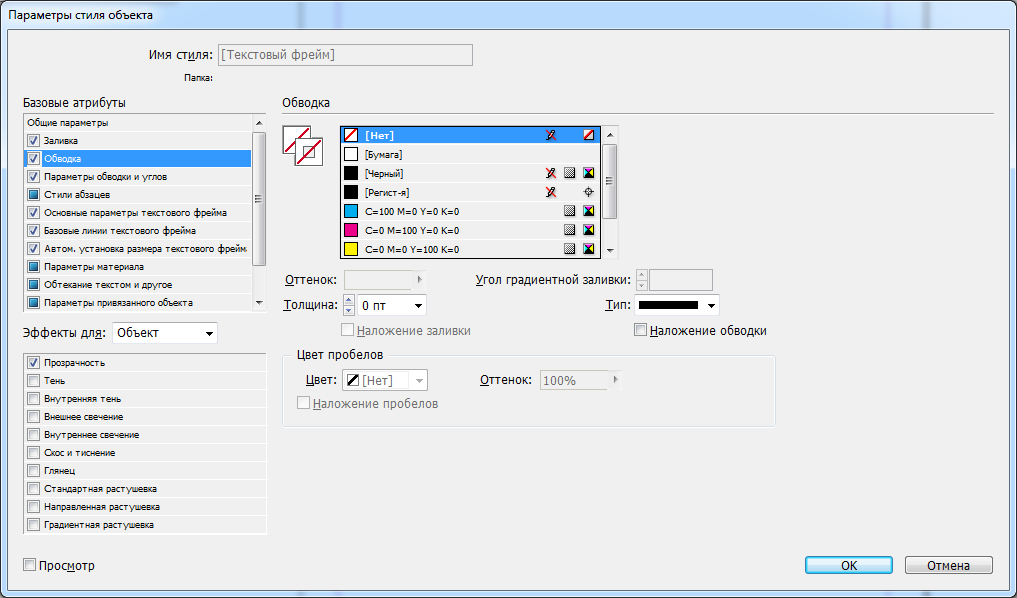Click the crossed pencil icon on [Регист-я] row
Viewport: 1017px width, 598px height.
[551, 192]
